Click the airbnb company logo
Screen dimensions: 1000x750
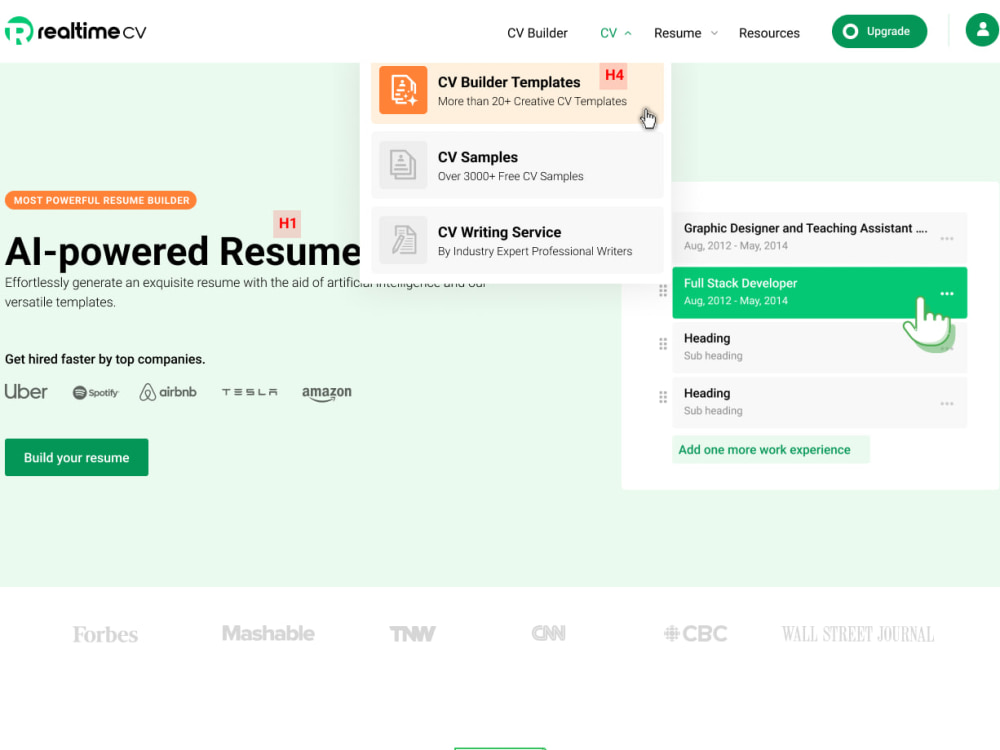pos(168,392)
